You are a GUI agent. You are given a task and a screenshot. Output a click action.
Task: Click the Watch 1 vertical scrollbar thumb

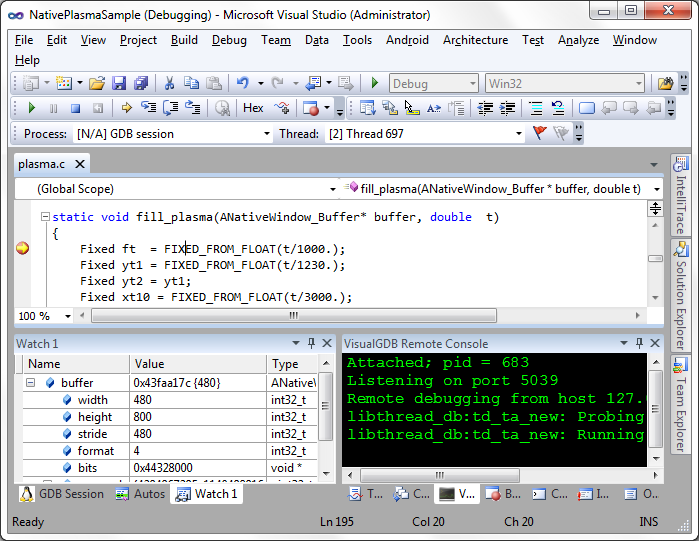(x=326, y=406)
